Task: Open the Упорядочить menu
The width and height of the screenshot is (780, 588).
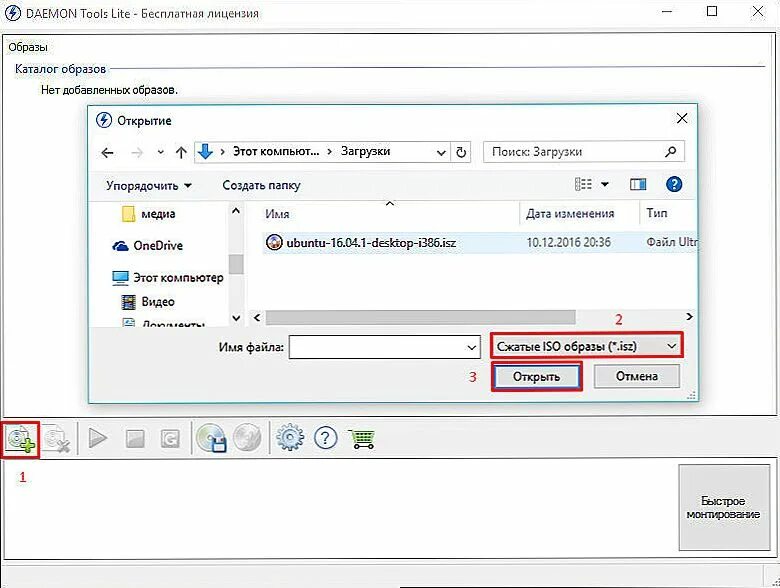Action: coord(149,186)
